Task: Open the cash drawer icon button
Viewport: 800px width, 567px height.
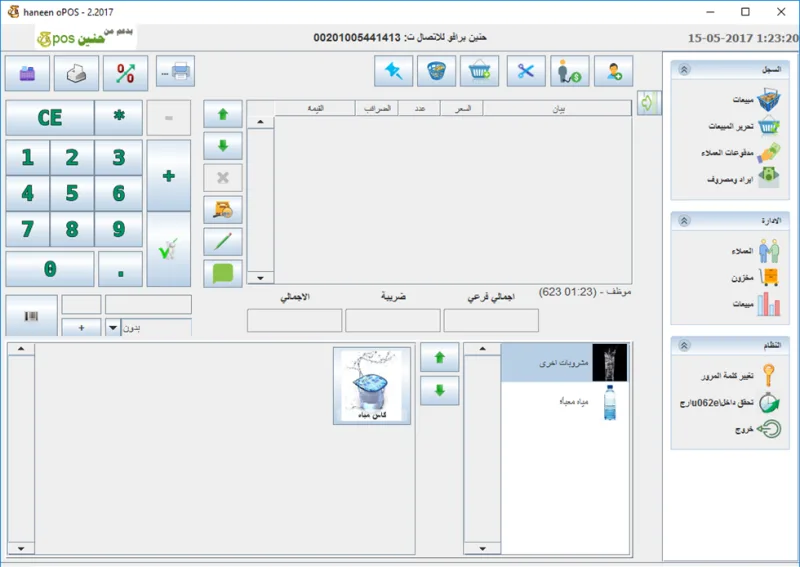Action: click(28, 73)
